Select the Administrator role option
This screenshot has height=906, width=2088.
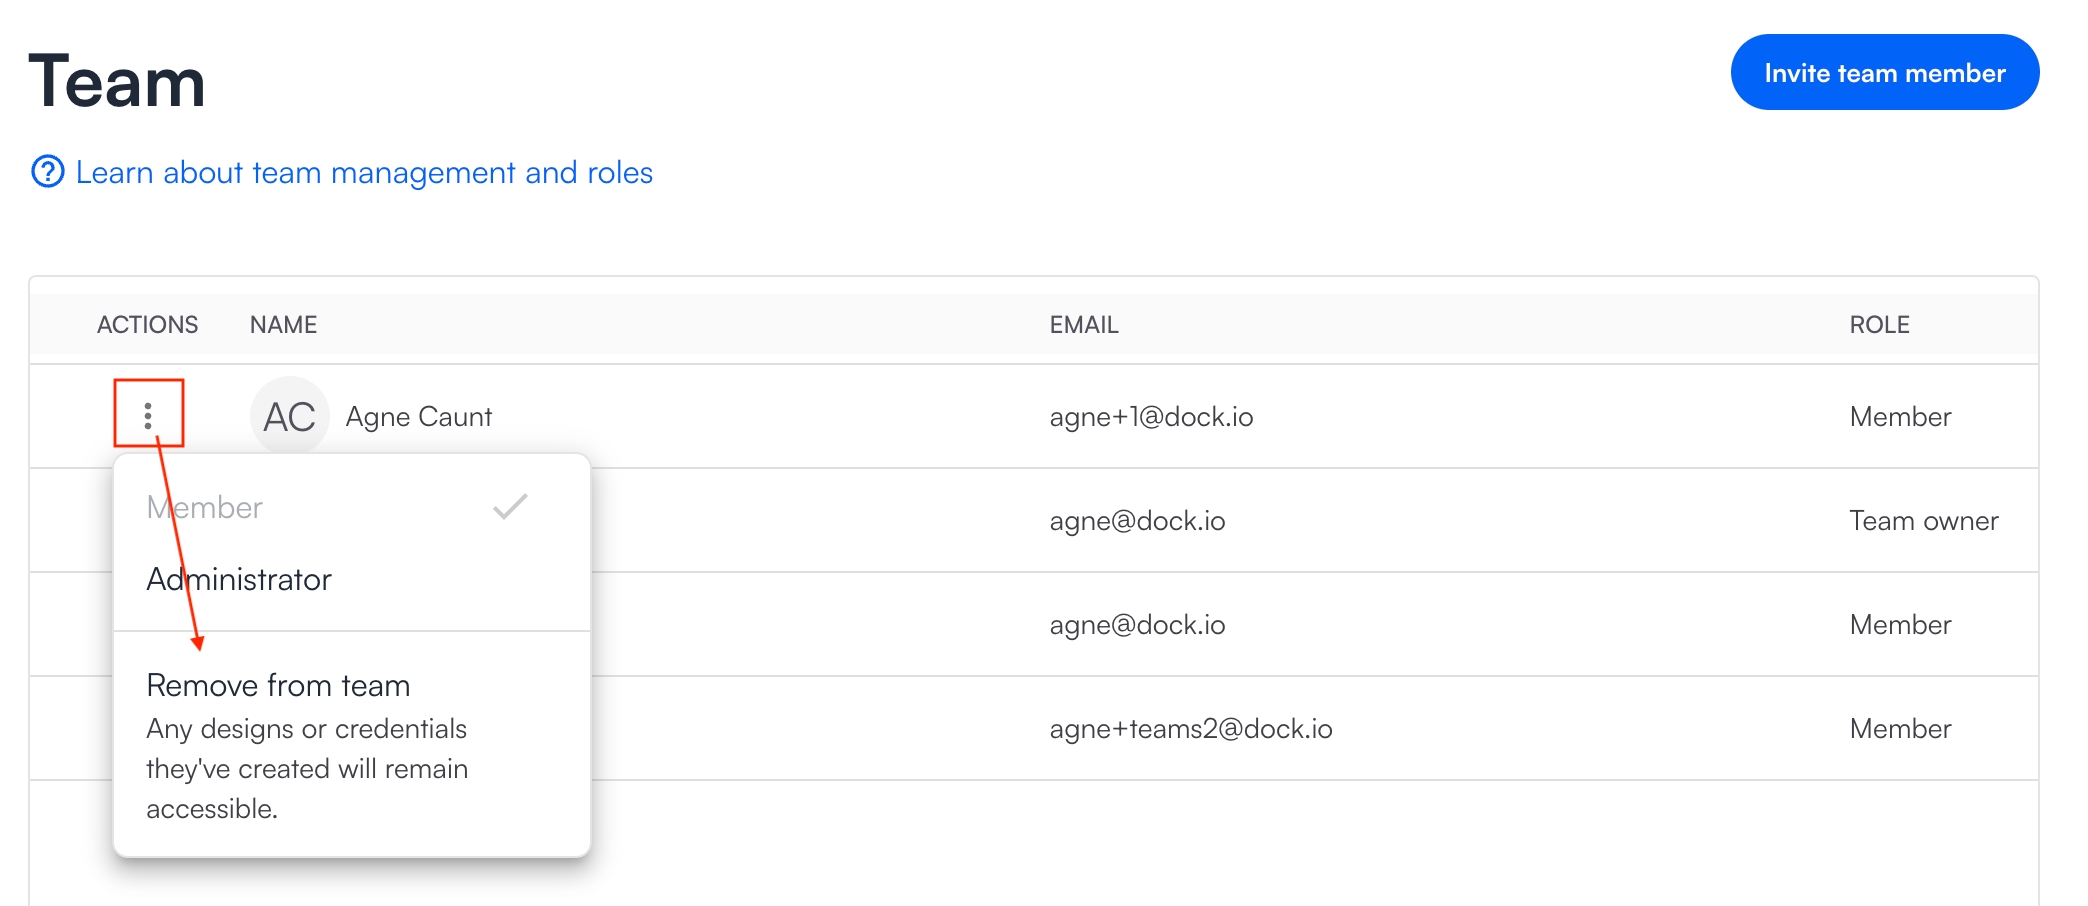239,580
